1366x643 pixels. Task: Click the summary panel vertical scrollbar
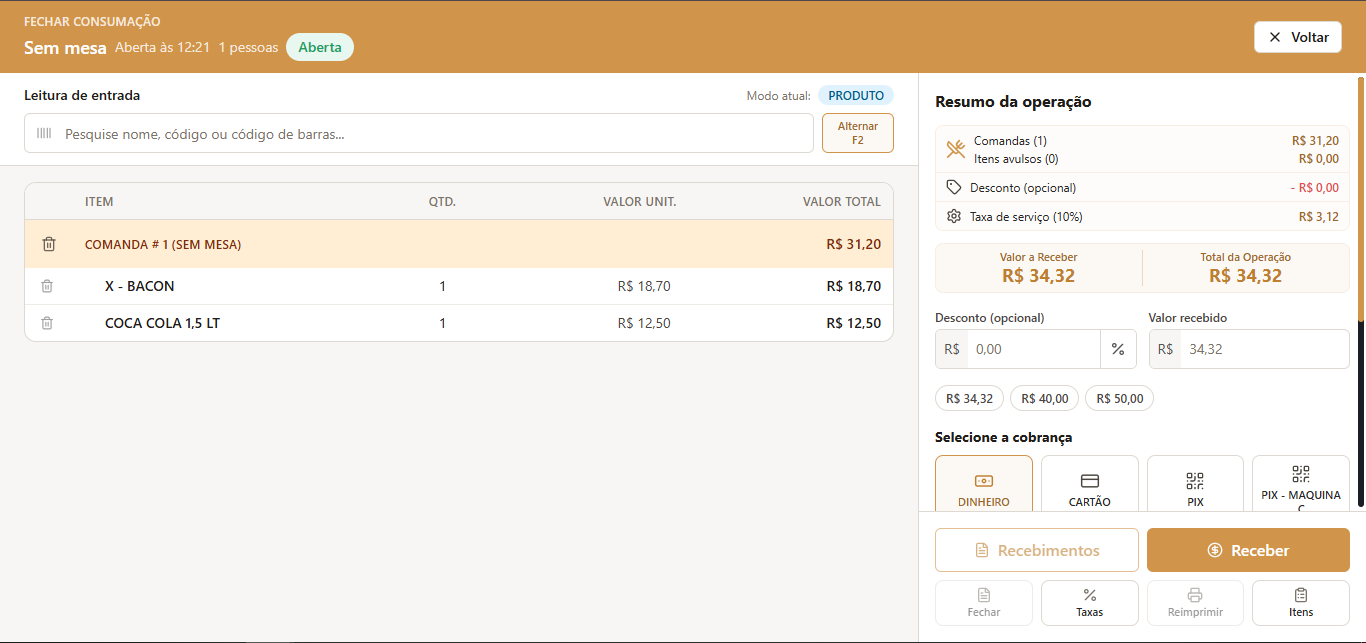point(1360,200)
